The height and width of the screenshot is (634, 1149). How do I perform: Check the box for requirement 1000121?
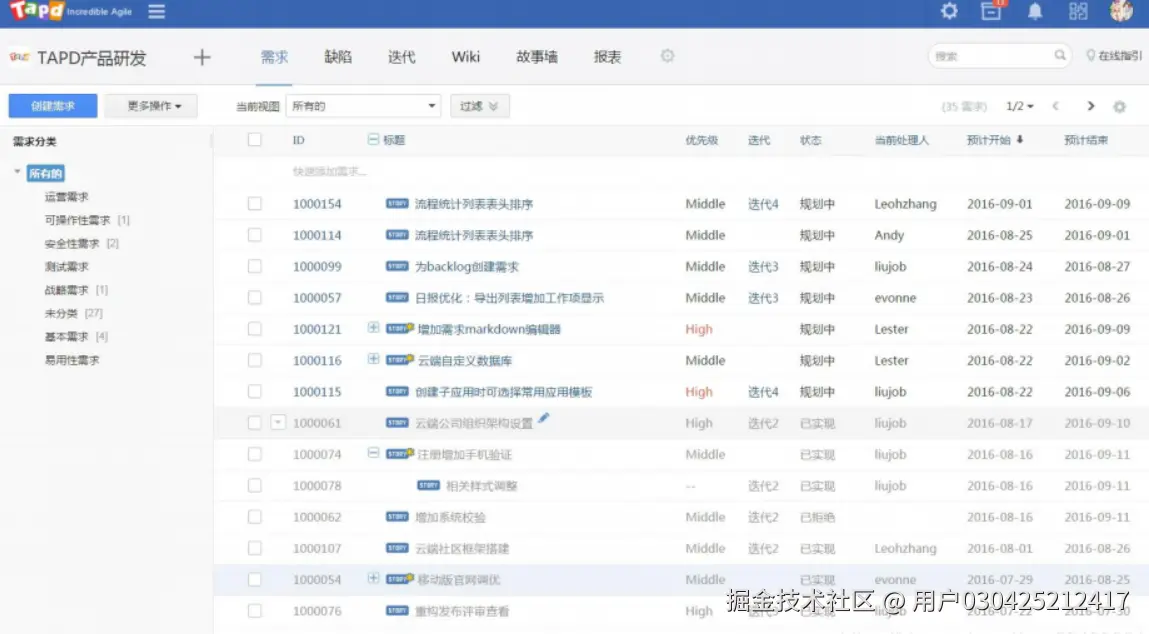[x=254, y=328]
